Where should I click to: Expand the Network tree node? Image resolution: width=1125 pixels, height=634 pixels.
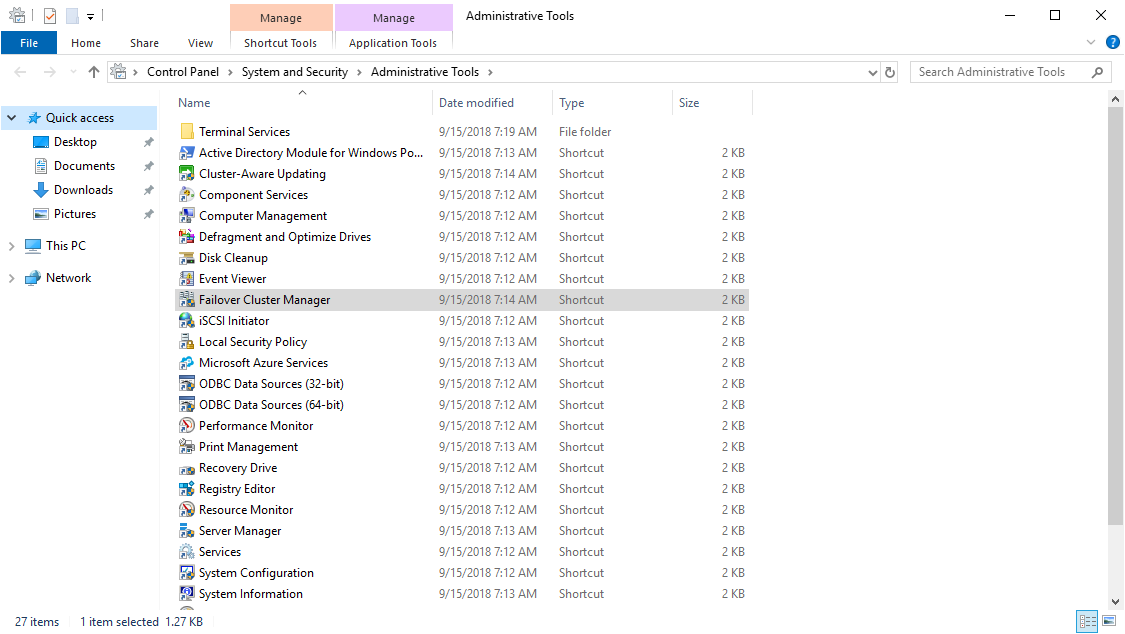tap(11, 278)
